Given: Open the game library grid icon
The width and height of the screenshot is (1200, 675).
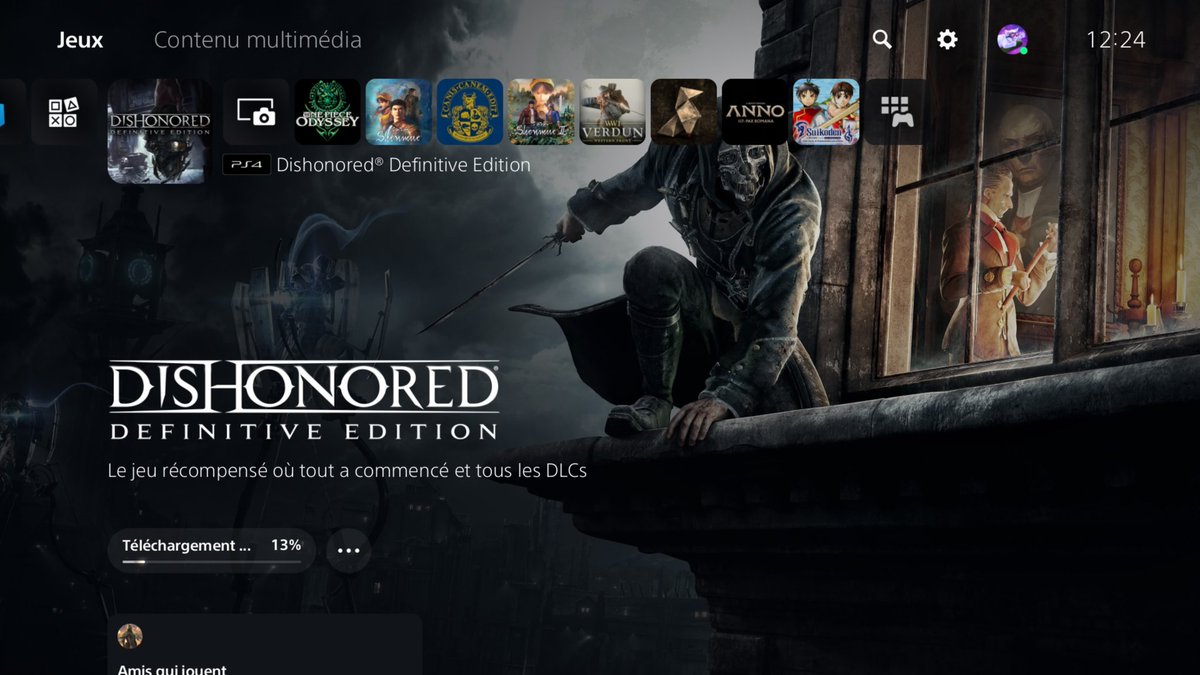Looking at the screenshot, I should (897, 112).
